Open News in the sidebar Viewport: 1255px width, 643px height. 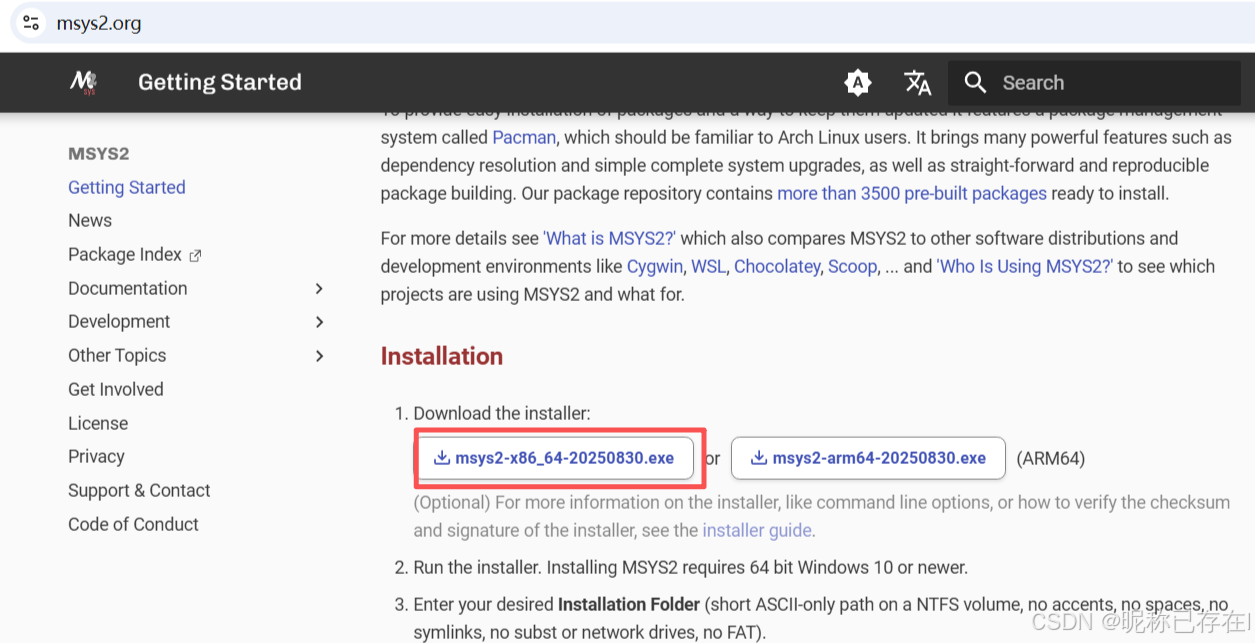pyautogui.click(x=90, y=220)
